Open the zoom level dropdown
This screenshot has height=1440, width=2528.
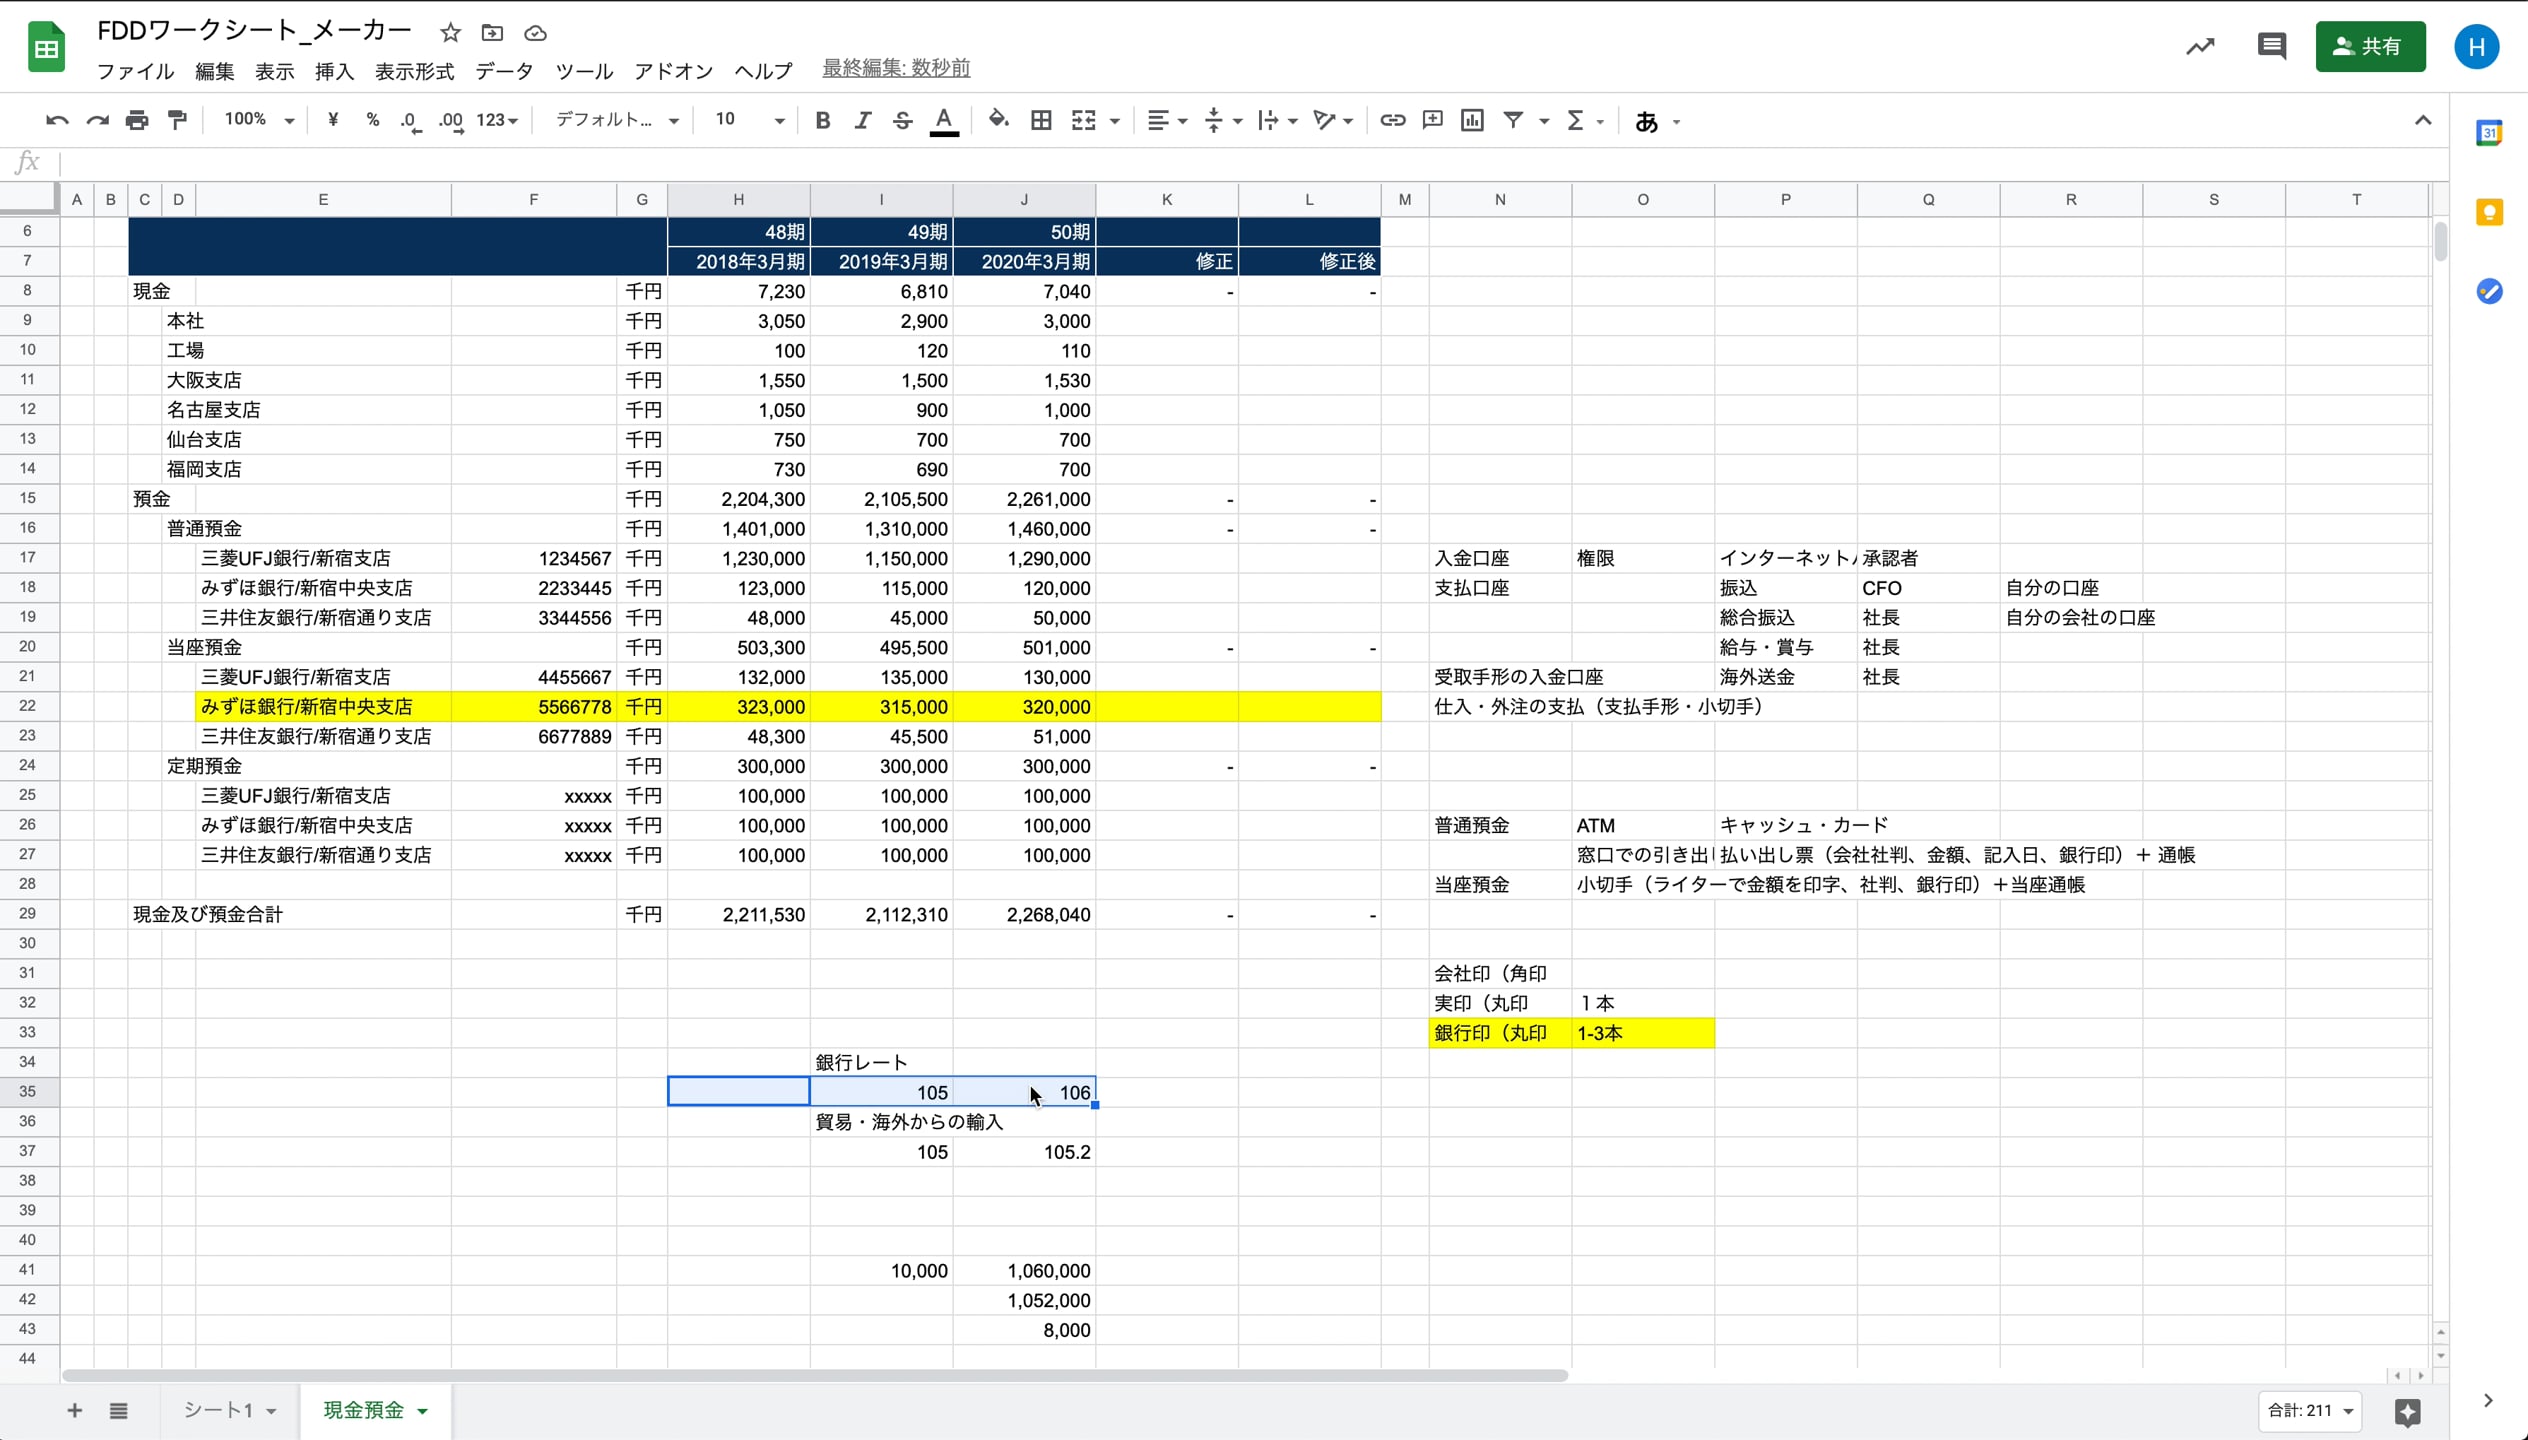(x=255, y=119)
